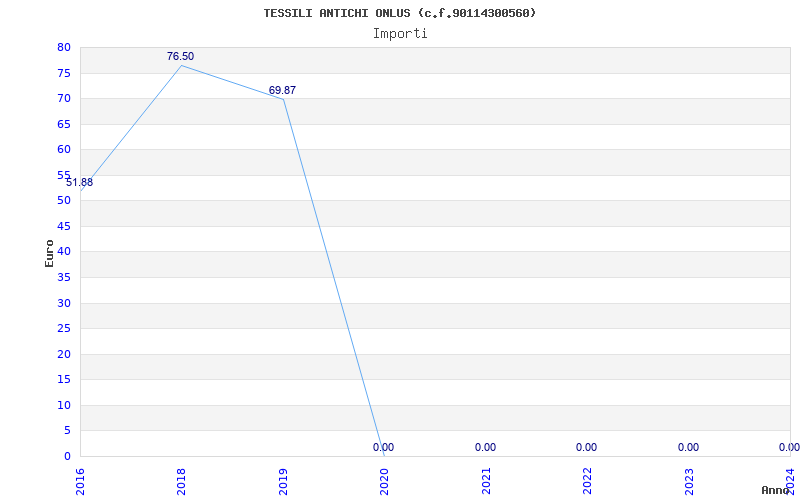The width and height of the screenshot is (800, 500).
Task: Click the 60 tick on Euro axis
Action: pyautogui.click(x=64, y=149)
